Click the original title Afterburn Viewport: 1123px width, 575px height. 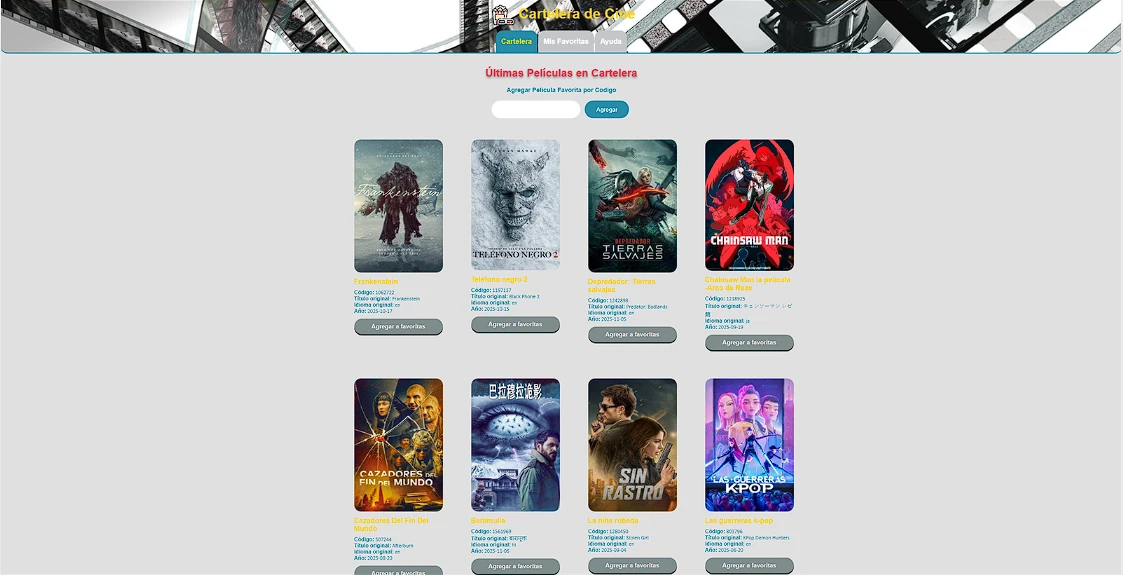403,546
